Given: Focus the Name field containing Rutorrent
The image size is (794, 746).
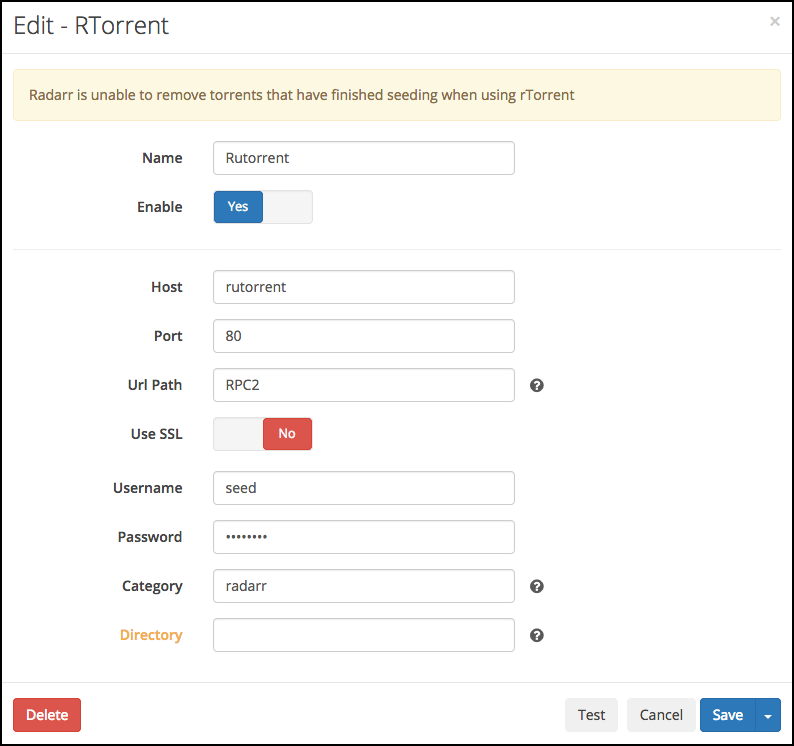Looking at the screenshot, I should click(364, 158).
